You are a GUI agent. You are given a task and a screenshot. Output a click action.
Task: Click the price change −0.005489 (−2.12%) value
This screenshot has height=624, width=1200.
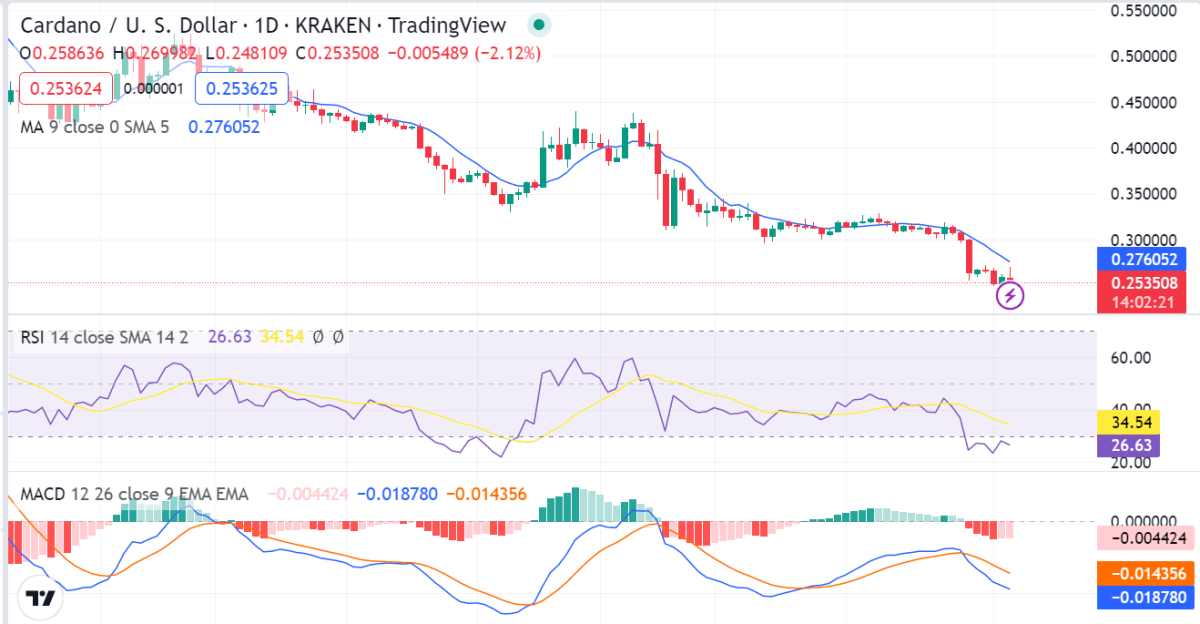point(463,52)
